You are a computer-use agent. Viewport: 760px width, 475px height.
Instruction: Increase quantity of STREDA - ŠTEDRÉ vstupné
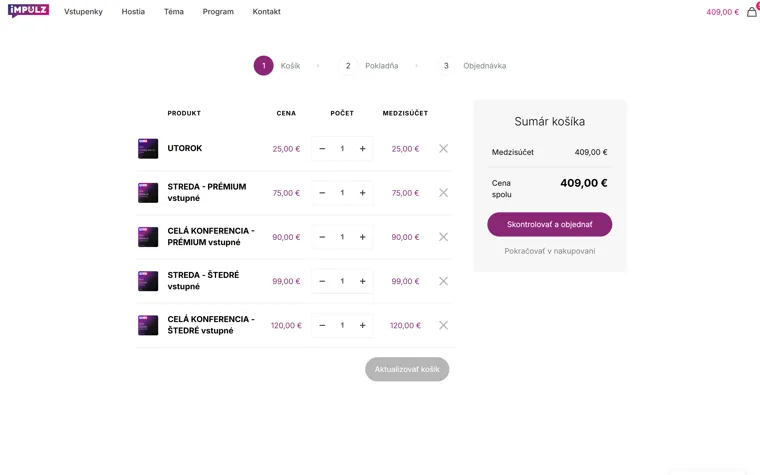(363, 281)
